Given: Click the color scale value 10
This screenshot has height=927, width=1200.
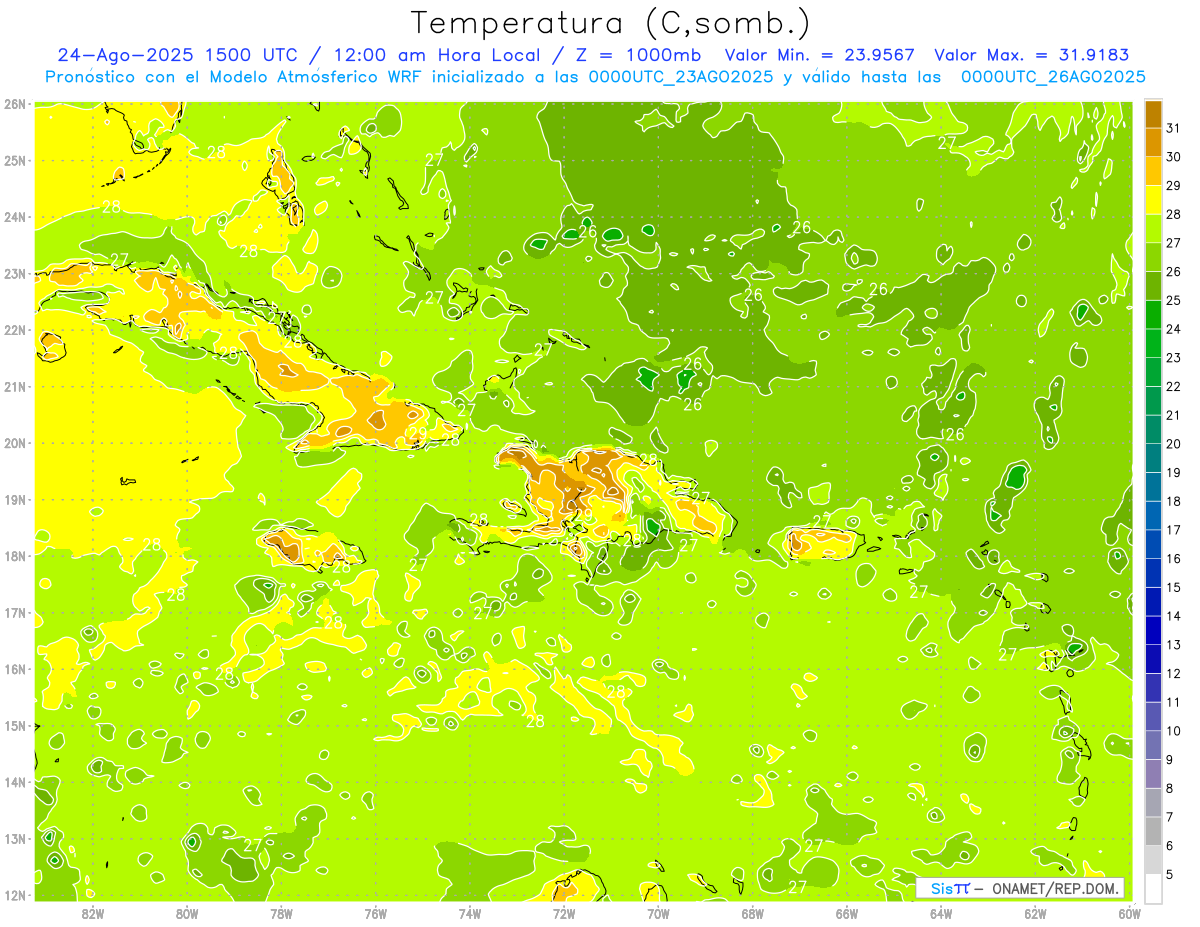Looking at the screenshot, I should (x=1173, y=731).
